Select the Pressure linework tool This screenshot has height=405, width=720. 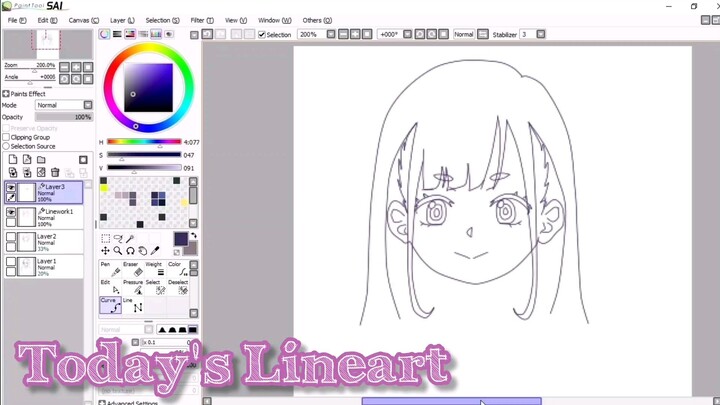pyautogui.click(x=133, y=287)
